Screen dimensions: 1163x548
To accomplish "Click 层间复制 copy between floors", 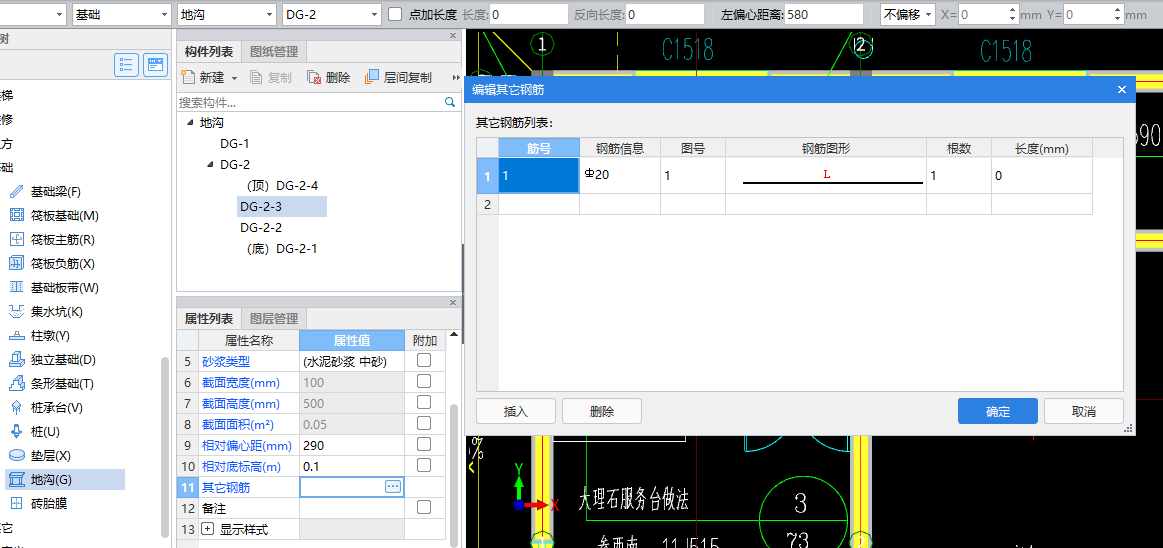I will point(398,77).
